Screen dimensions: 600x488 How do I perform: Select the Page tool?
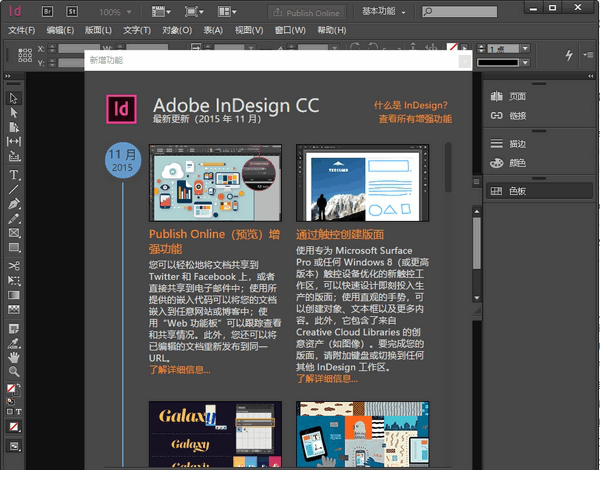(x=14, y=127)
